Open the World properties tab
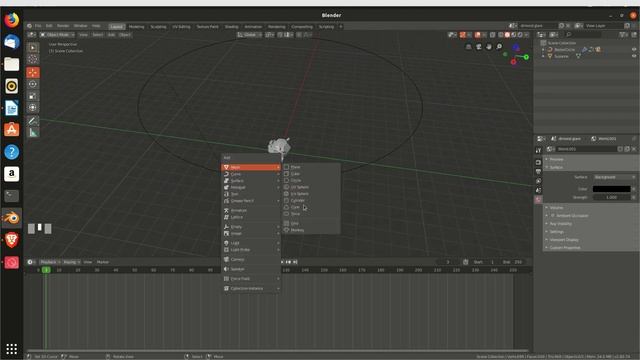 point(538,200)
